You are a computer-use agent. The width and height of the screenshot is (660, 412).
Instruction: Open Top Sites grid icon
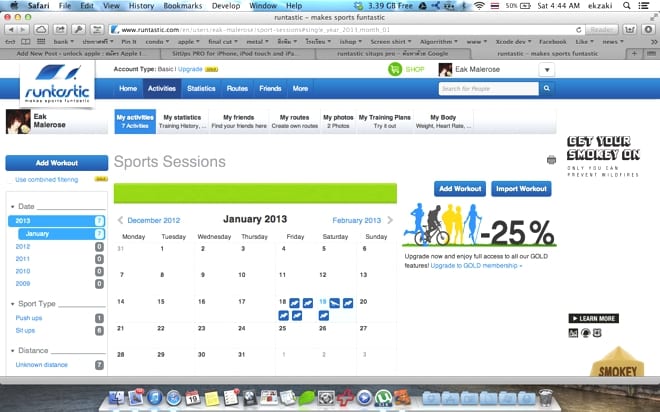click(x=41, y=42)
